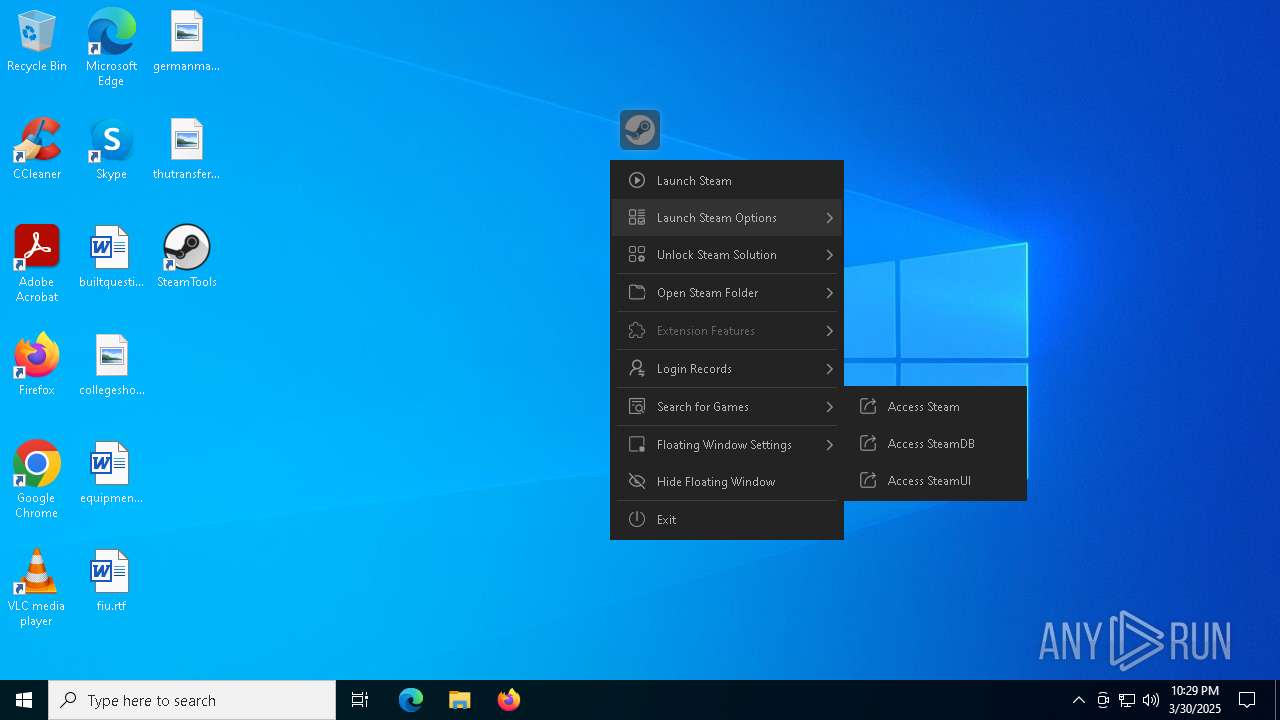Open Floating Window Settings entry

pyautogui.click(x=727, y=445)
